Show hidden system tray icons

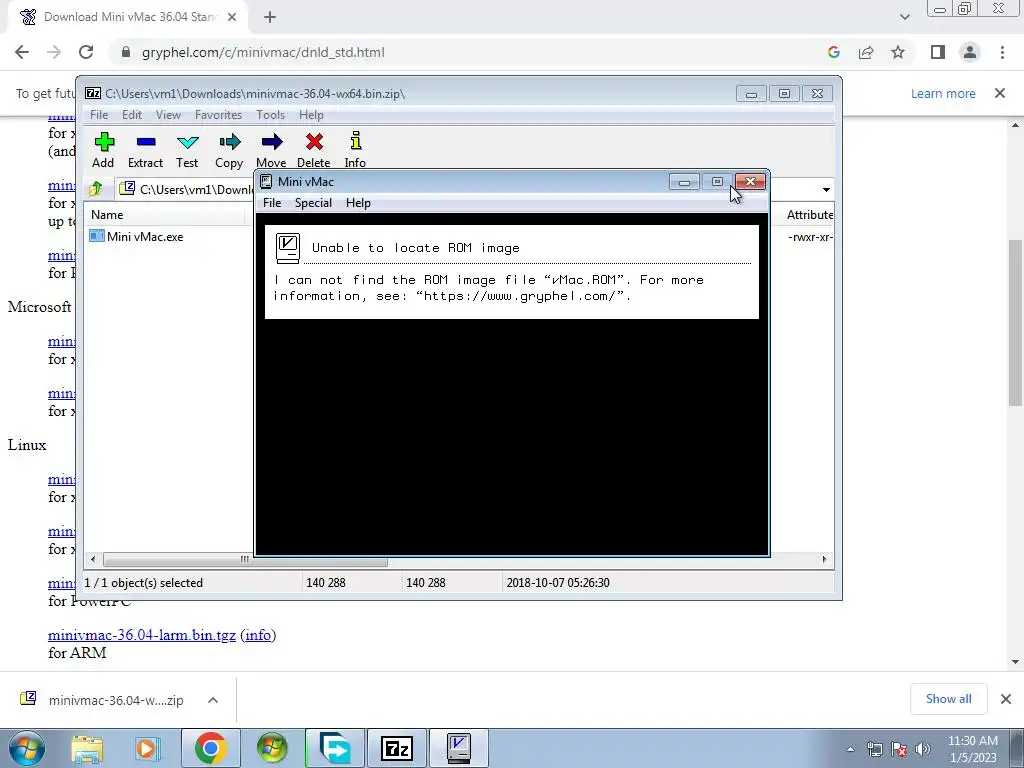pyautogui.click(x=850, y=749)
